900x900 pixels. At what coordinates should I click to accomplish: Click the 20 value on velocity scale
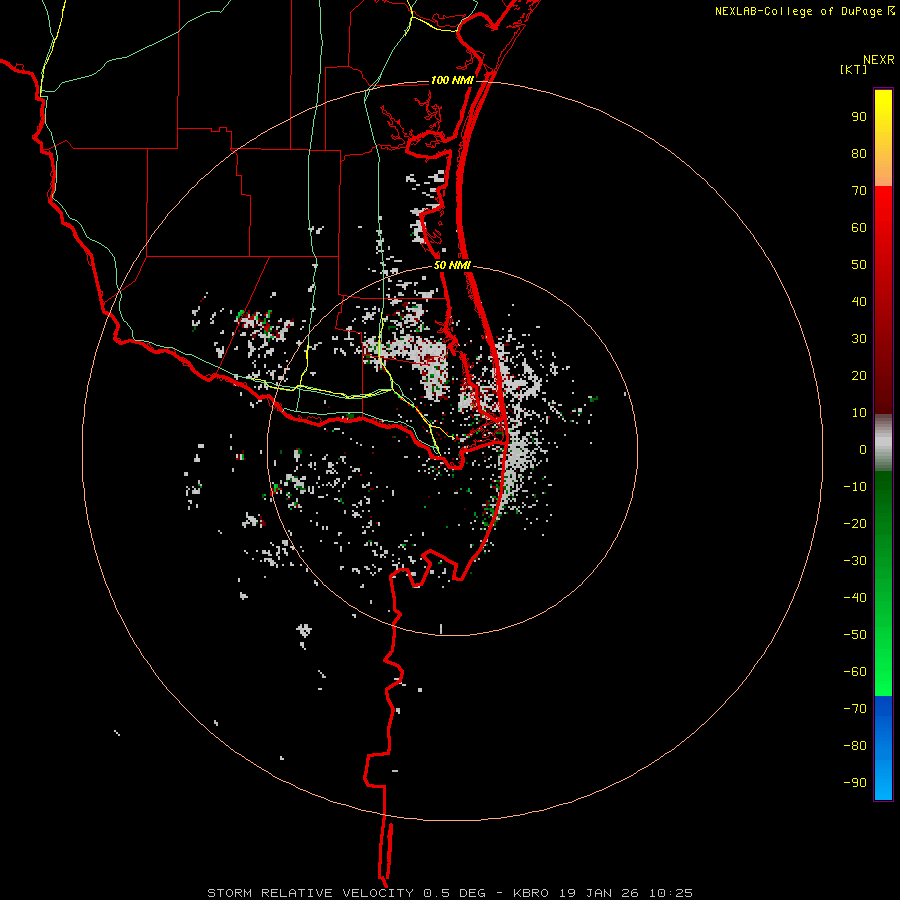click(859, 375)
